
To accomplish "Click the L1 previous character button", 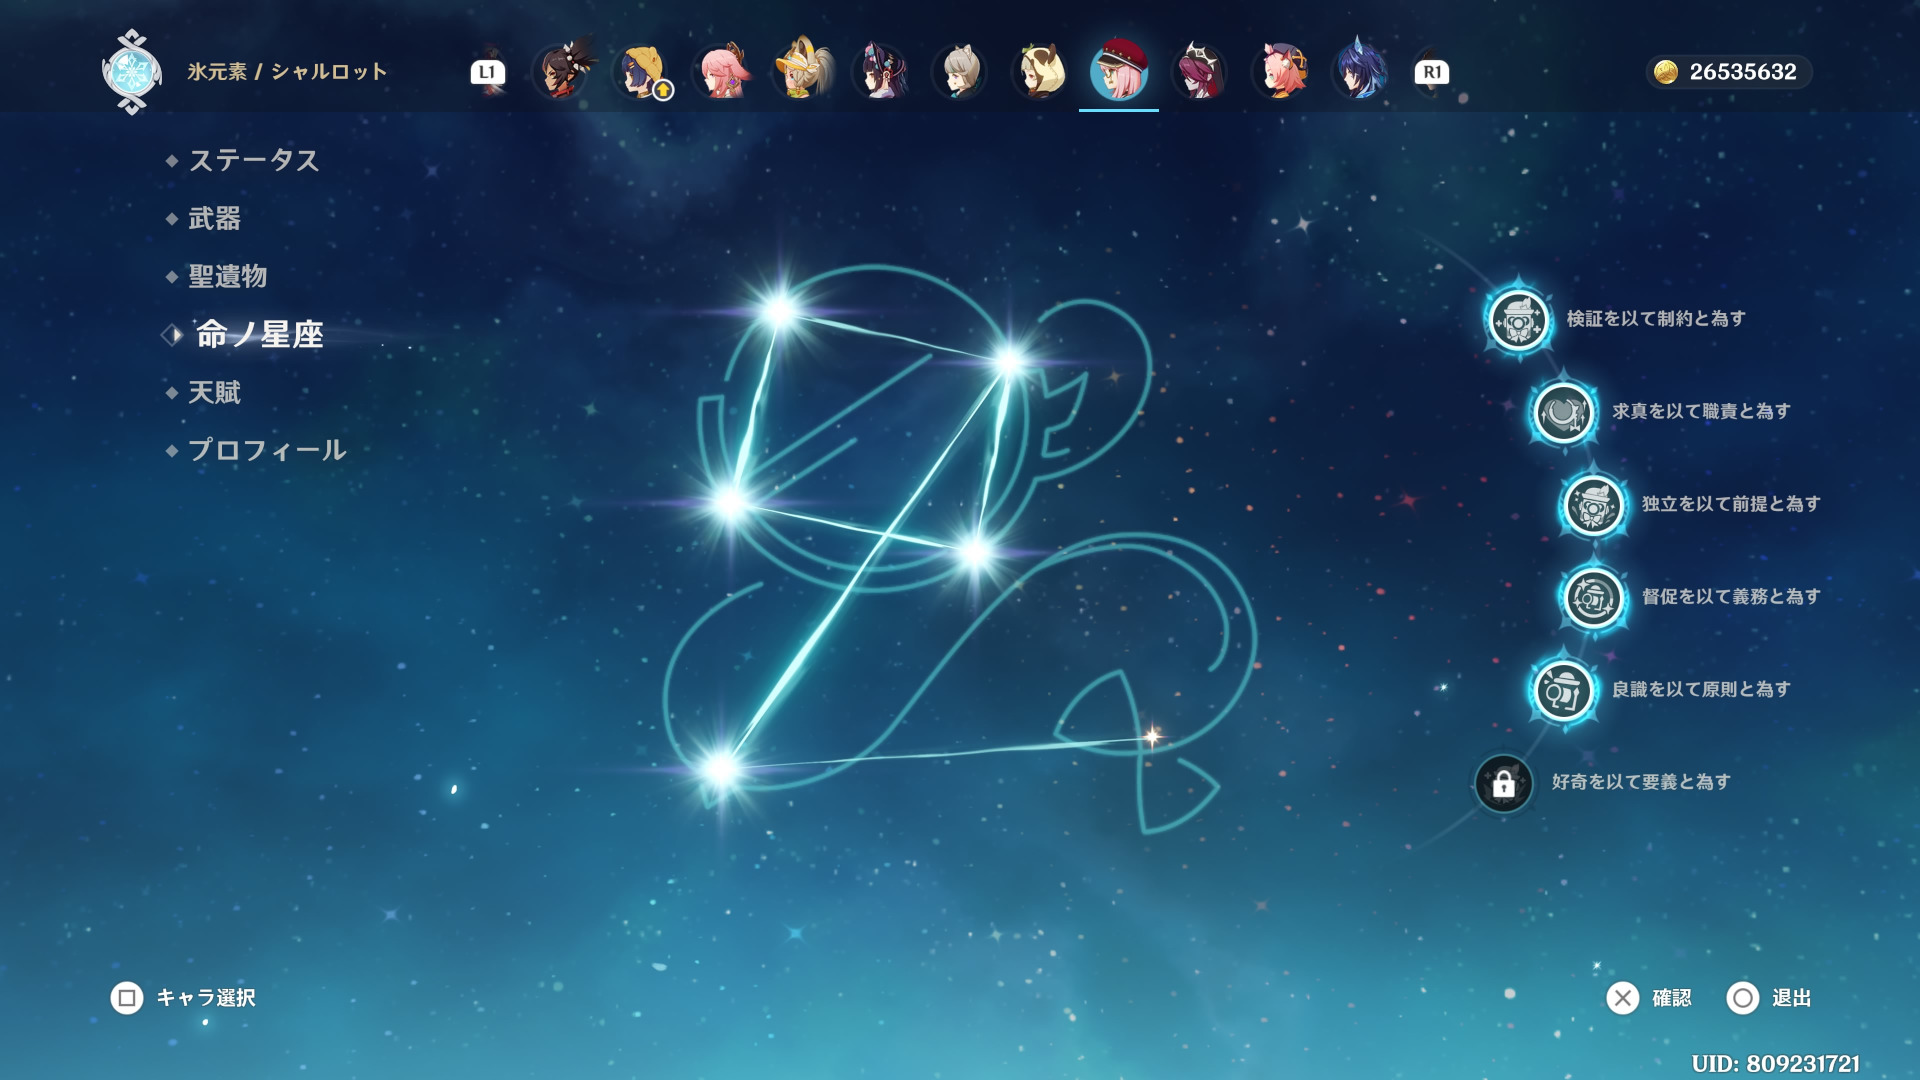I will click(x=488, y=72).
